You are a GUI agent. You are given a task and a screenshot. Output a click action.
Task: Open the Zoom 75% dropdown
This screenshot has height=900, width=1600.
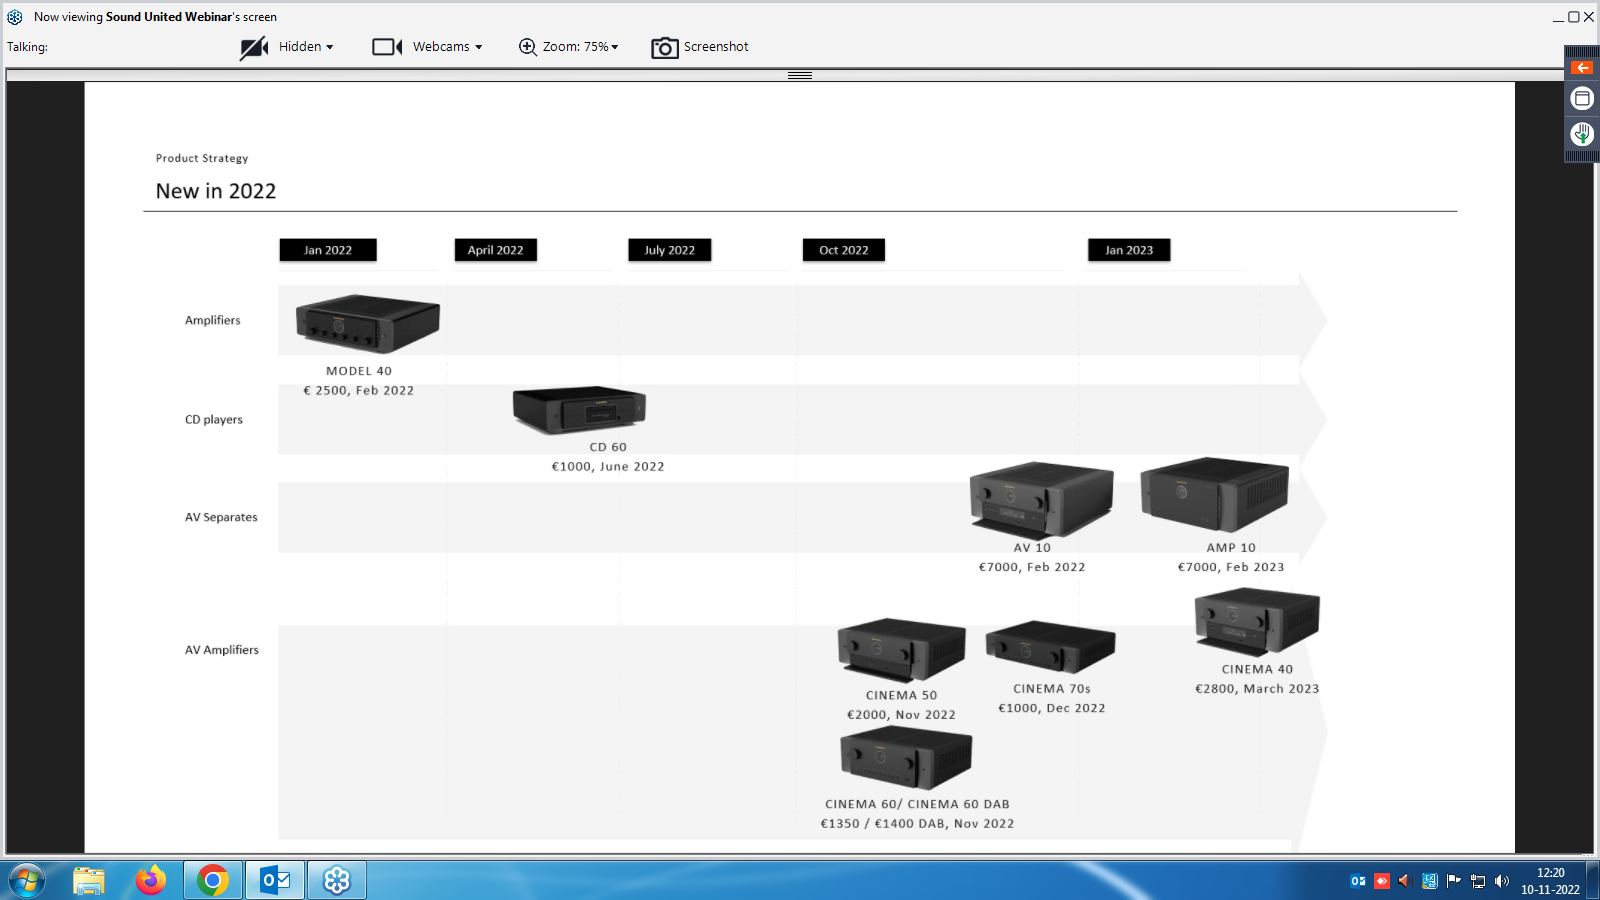coord(581,47)
